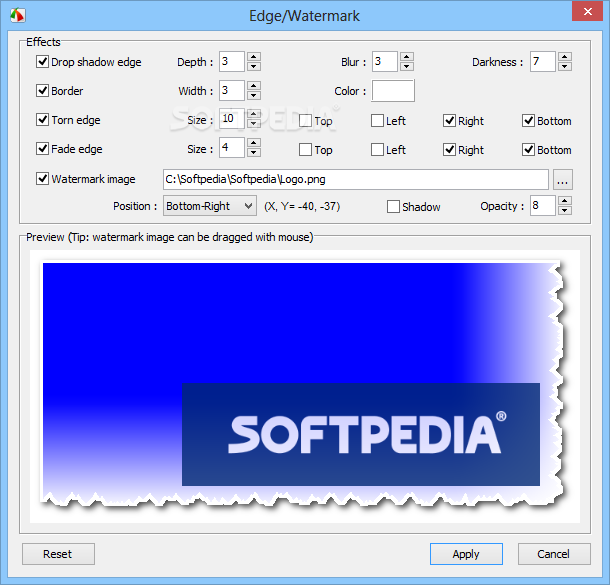The width and height of the screenshot is (610, 585).
Task: Click the Fade edge Size field
Action: pyautogui.click(x=232, y=147)
